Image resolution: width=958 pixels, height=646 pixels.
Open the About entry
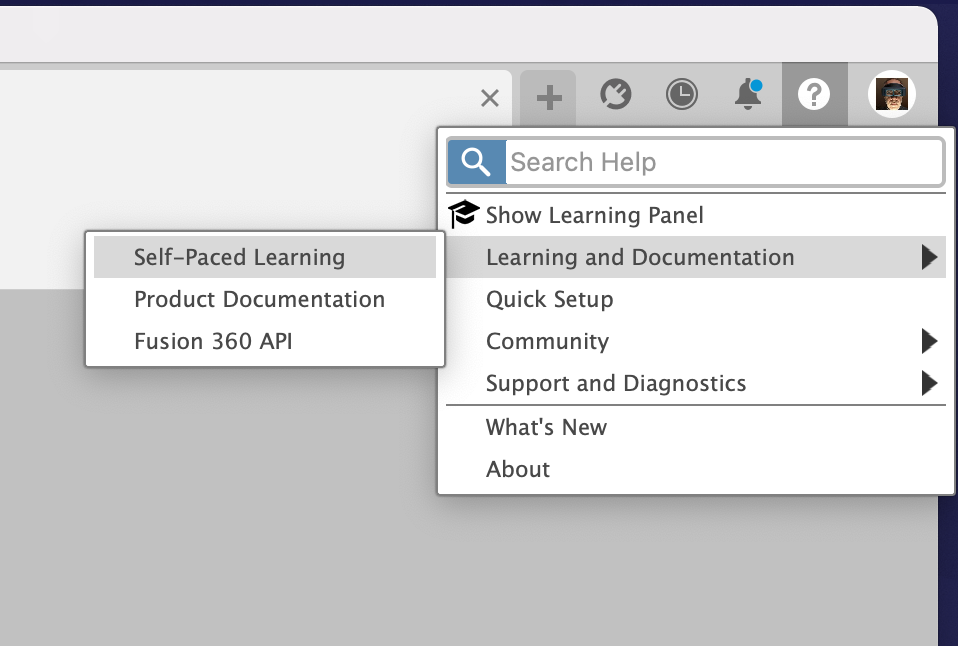coord(696,469)
